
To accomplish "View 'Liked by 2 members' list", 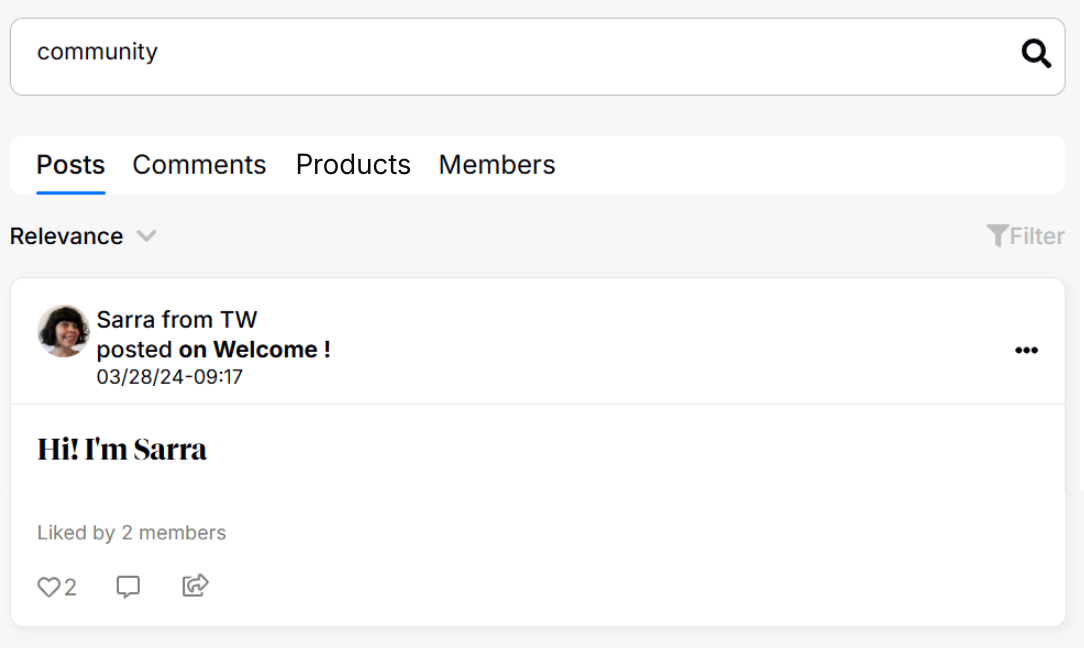I will pyautogui.click(x=132, y=533).
